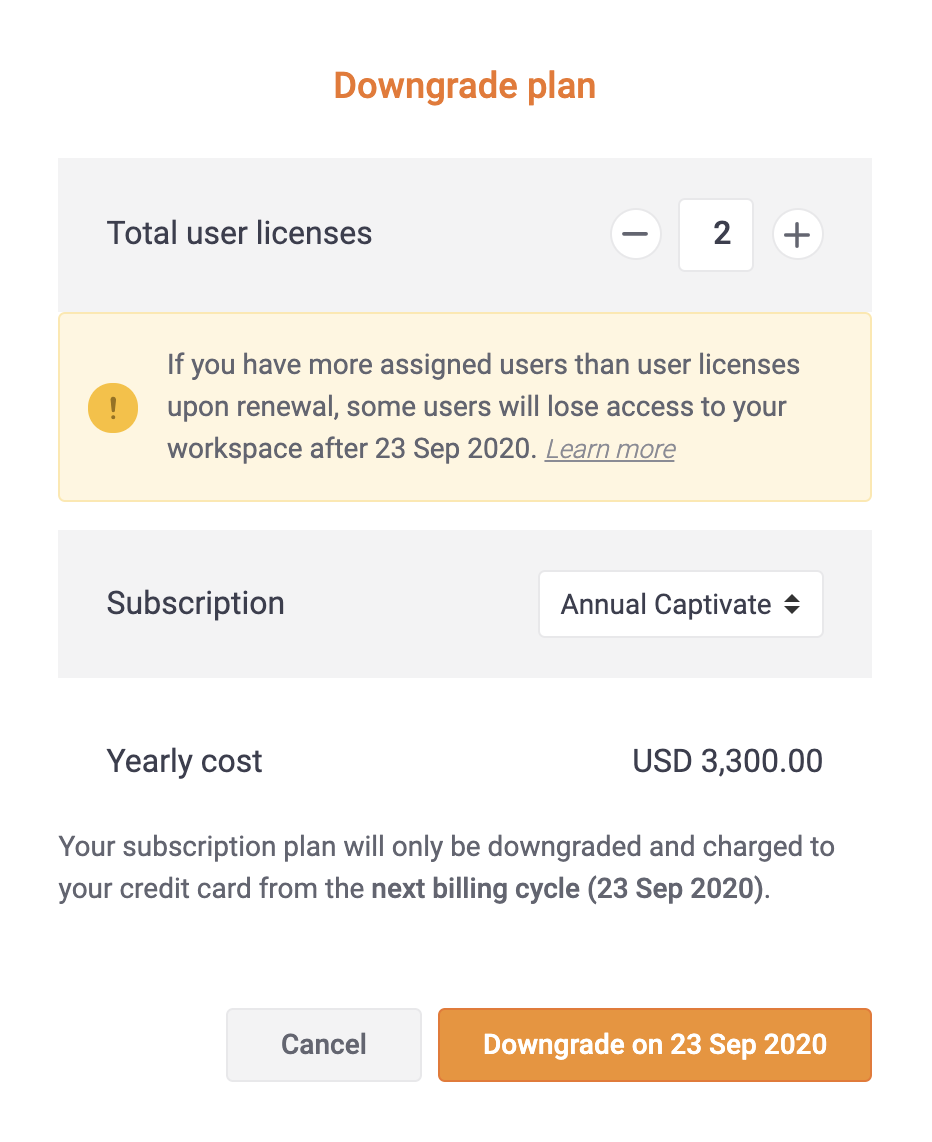The image size is (932, 1142).
Task: Open the Annual Captivate subscription dropdown
Action: 681,604
